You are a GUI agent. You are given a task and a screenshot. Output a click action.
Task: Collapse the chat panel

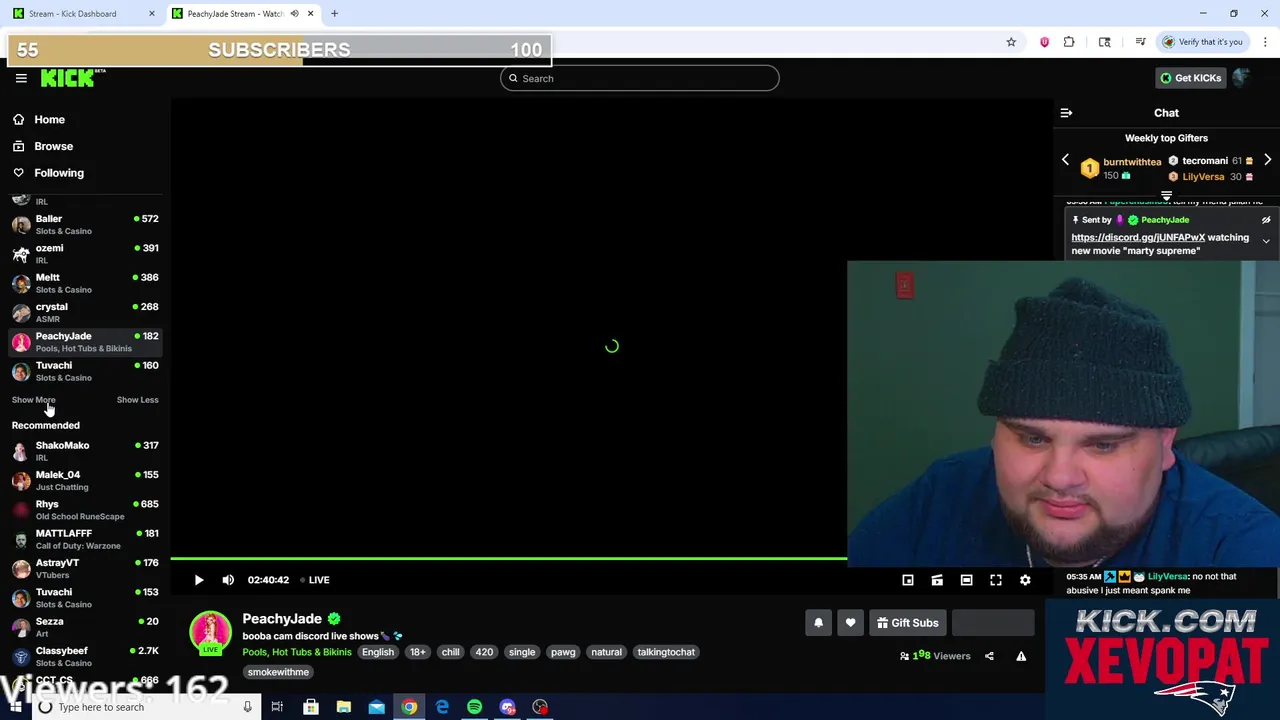click(x=1066, y=113)
